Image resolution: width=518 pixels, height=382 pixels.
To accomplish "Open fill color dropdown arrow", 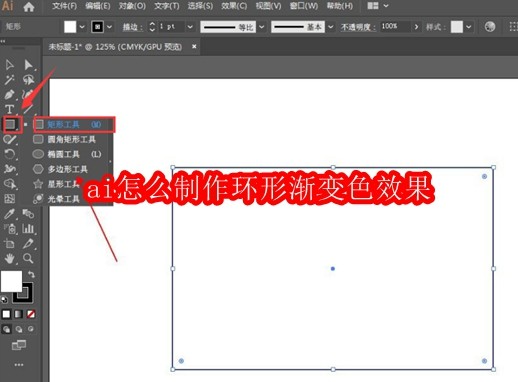I will [82, 27].
